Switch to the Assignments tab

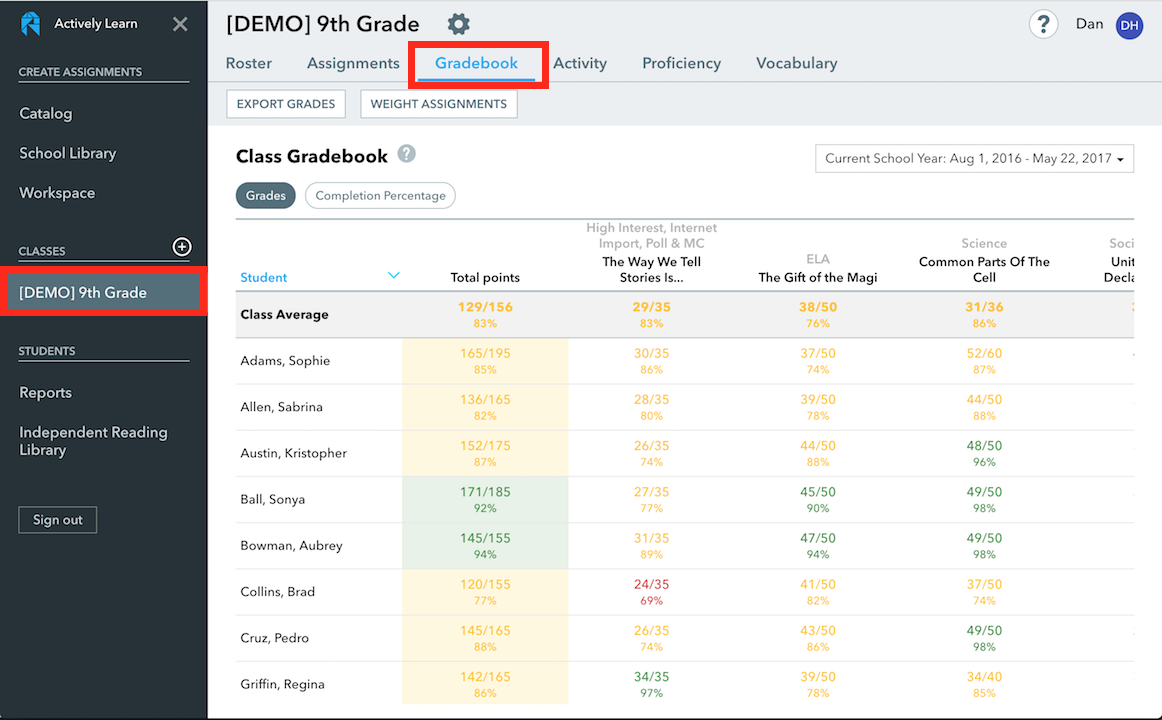click(353, 63)
